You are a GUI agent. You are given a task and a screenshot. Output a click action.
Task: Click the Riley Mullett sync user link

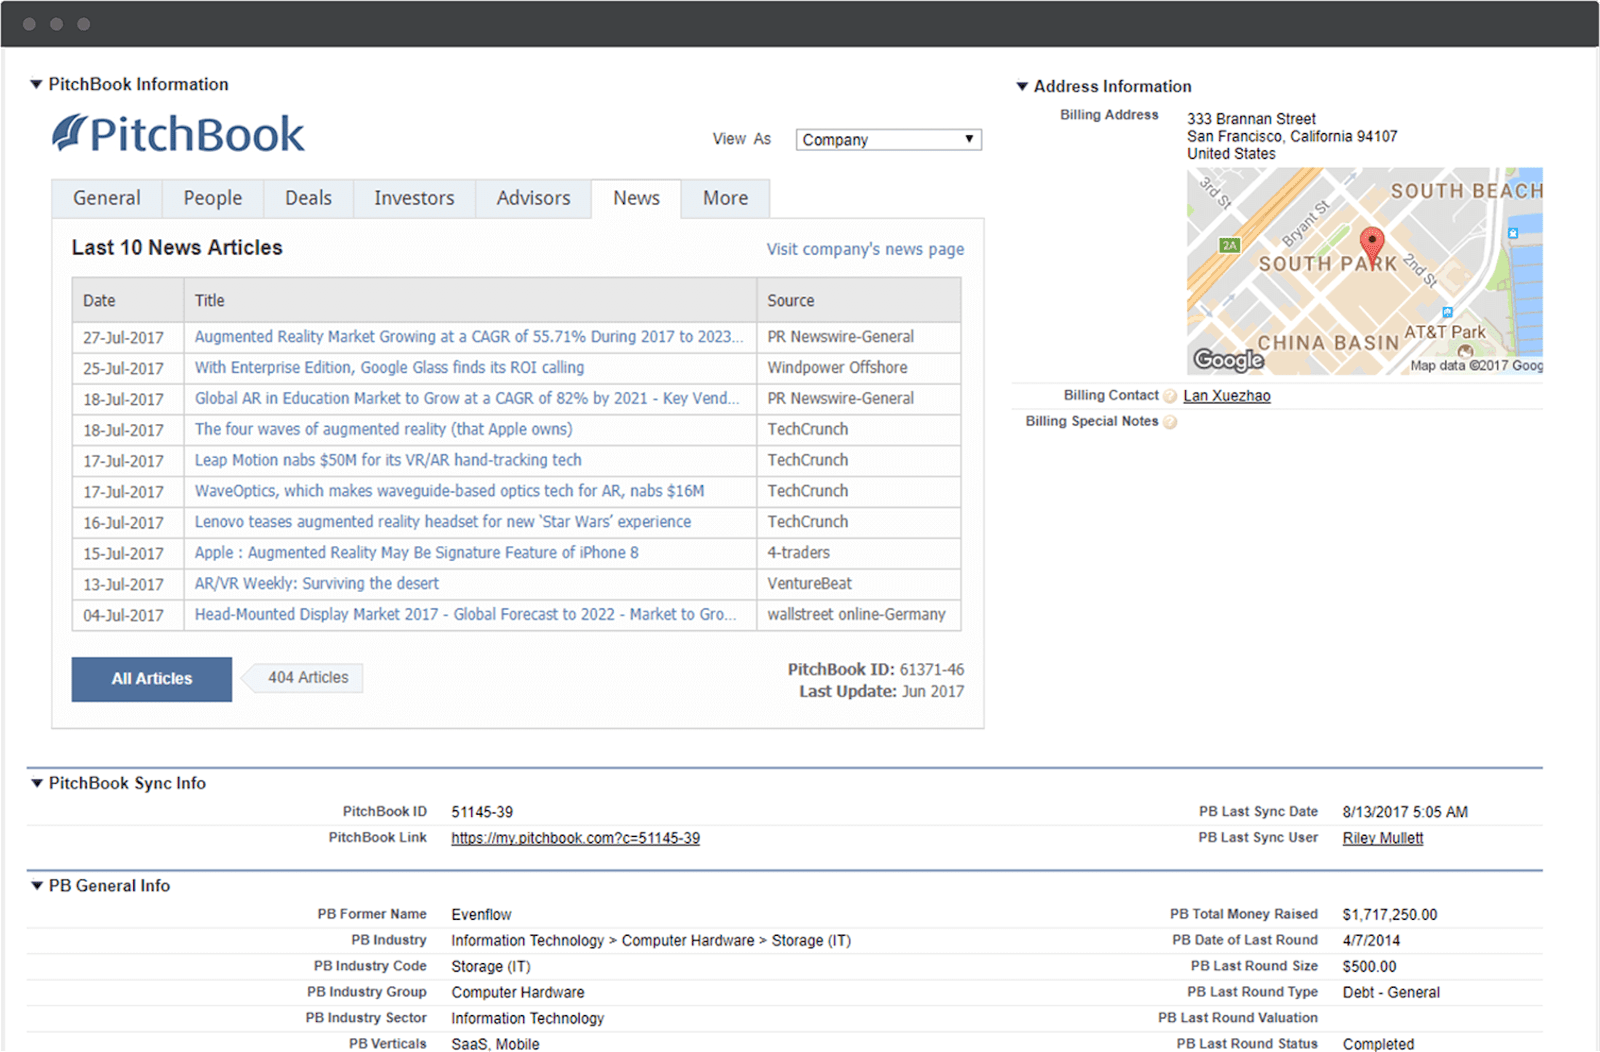pyautogui.click(x=1382, y=838)
